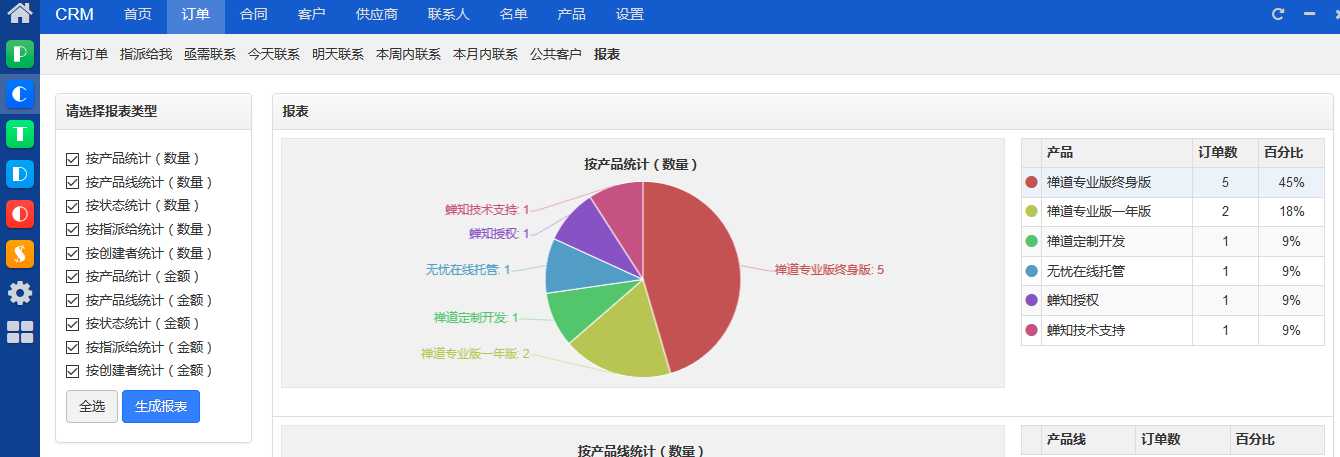Open the 名单 menu

(x=514, y=15)
